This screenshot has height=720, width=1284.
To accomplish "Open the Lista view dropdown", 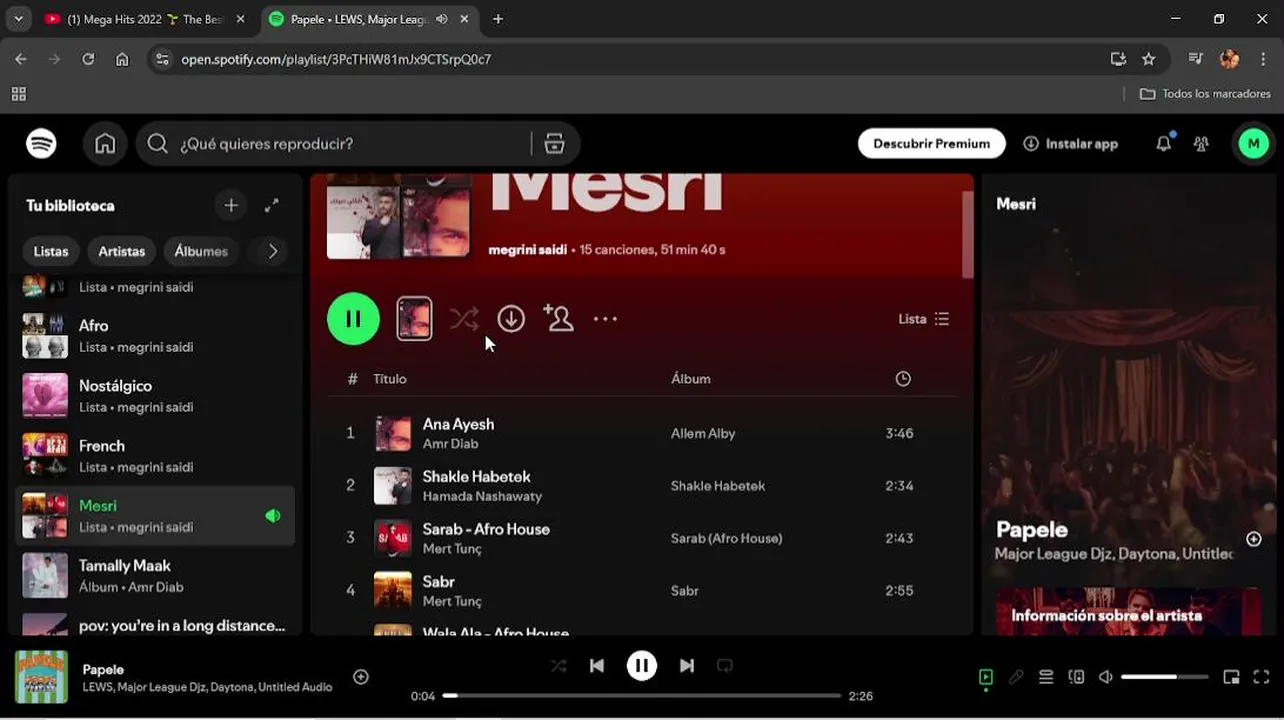I will (923, 319).
